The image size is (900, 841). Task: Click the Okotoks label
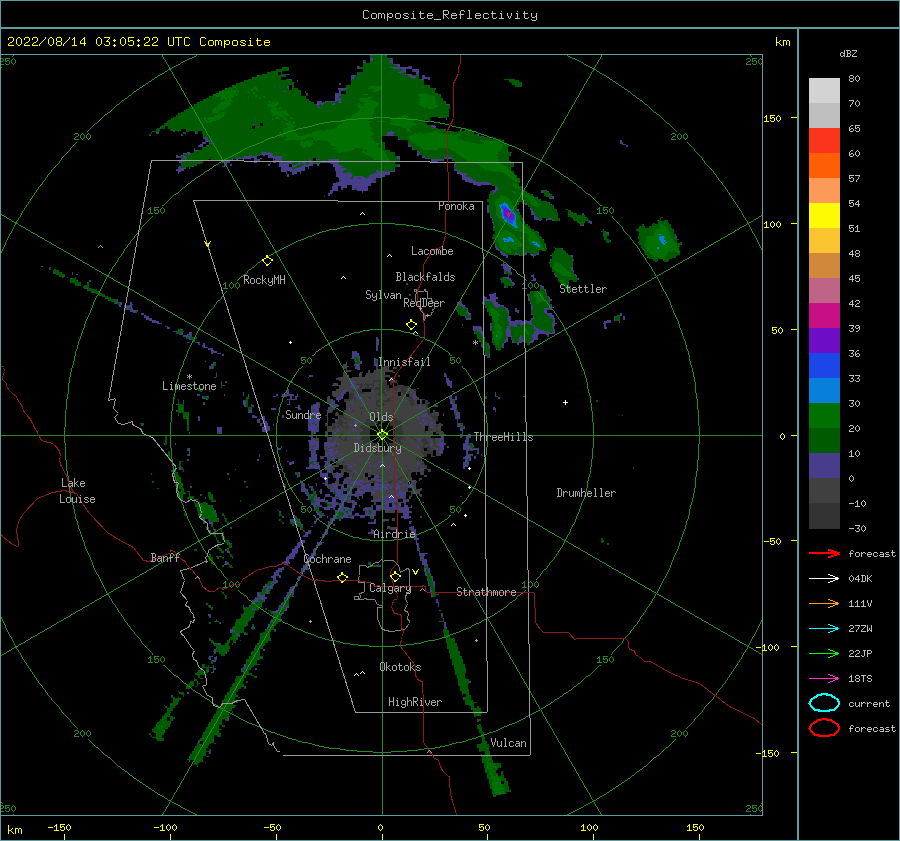point(400,666)
